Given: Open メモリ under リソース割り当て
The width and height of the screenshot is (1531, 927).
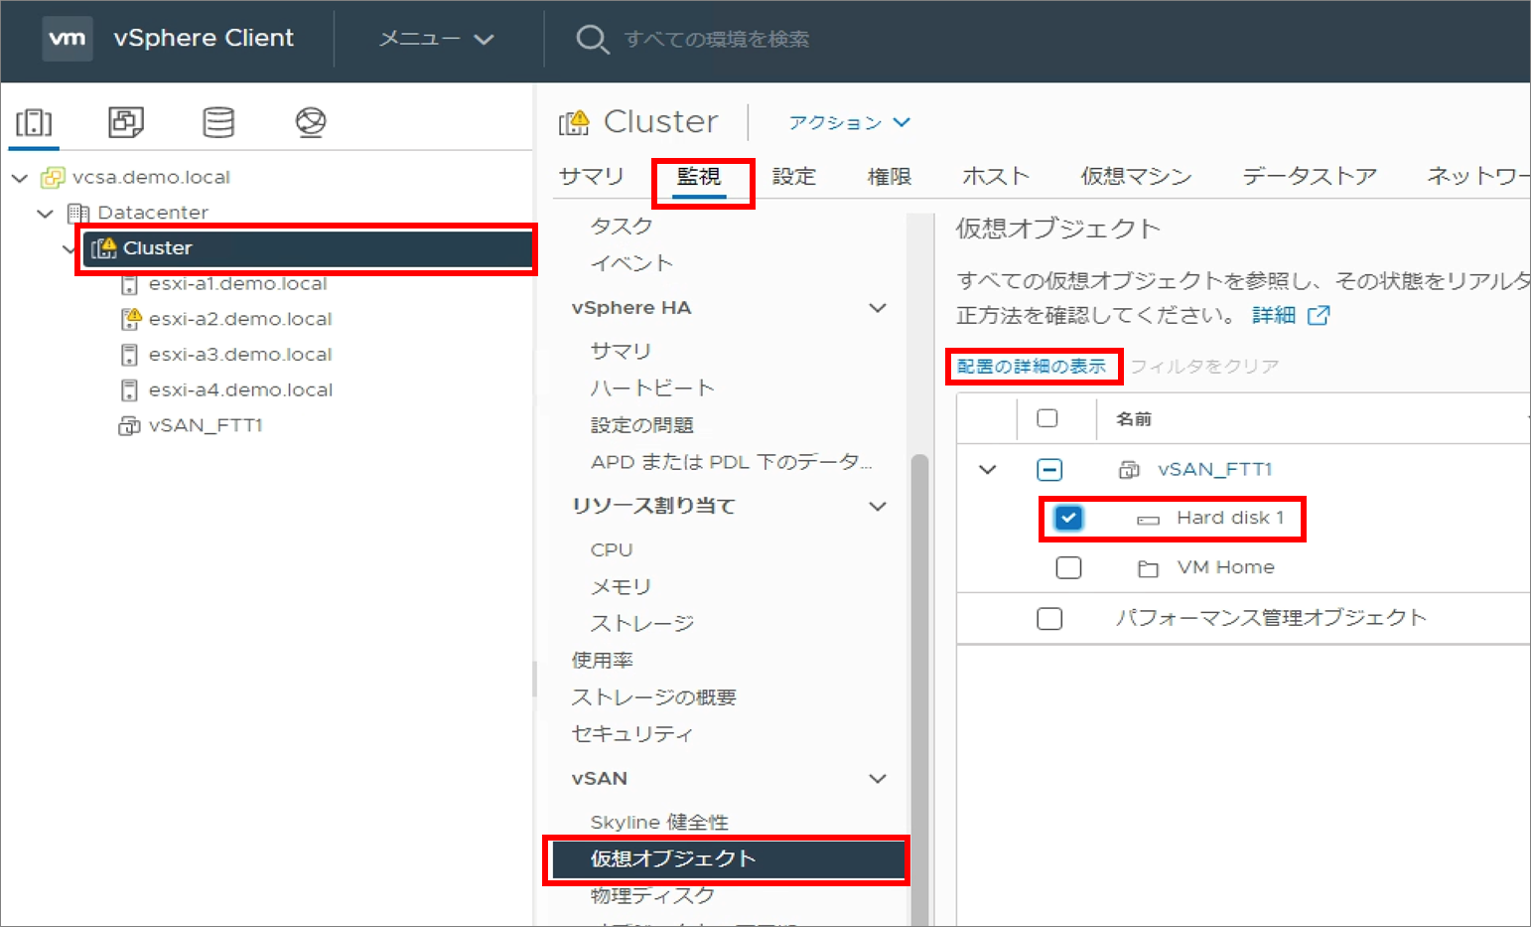Looking at the screenshot, I should pos(620,587).
